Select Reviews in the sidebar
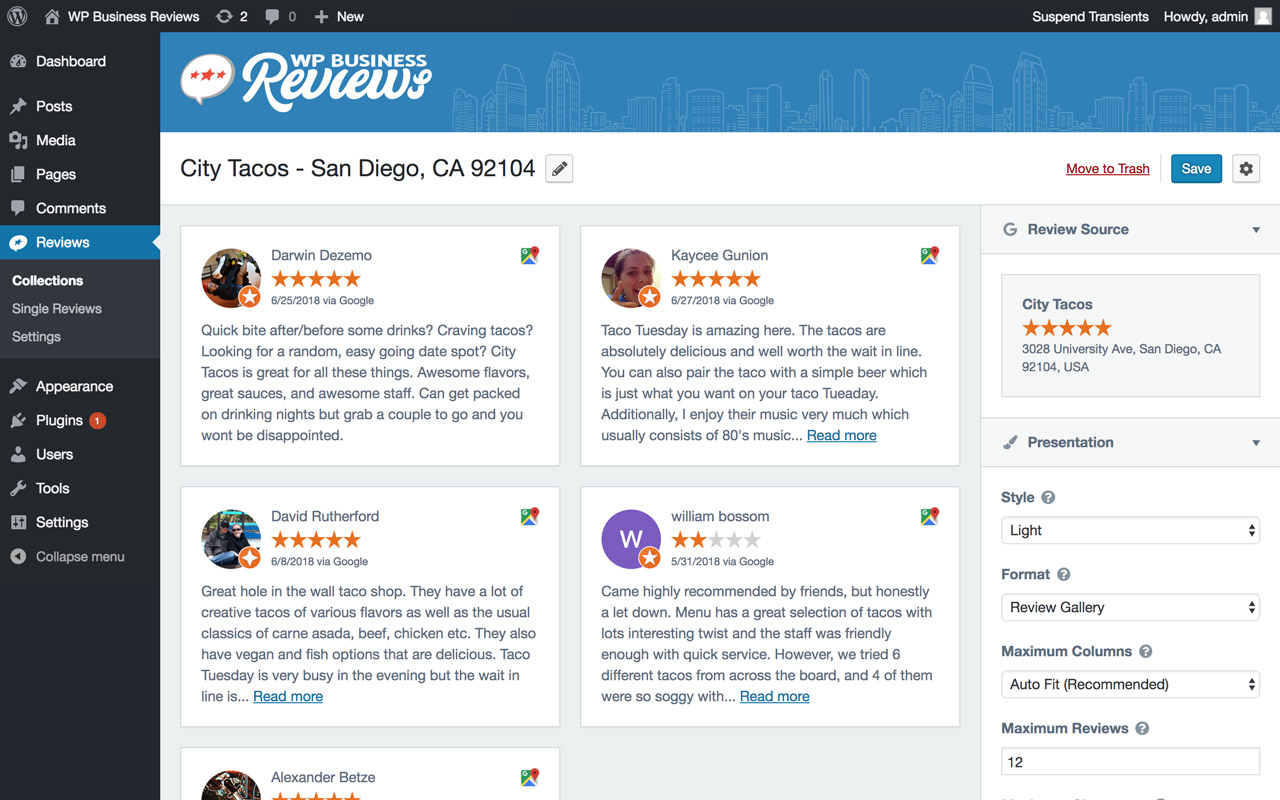 coord(80,242)
